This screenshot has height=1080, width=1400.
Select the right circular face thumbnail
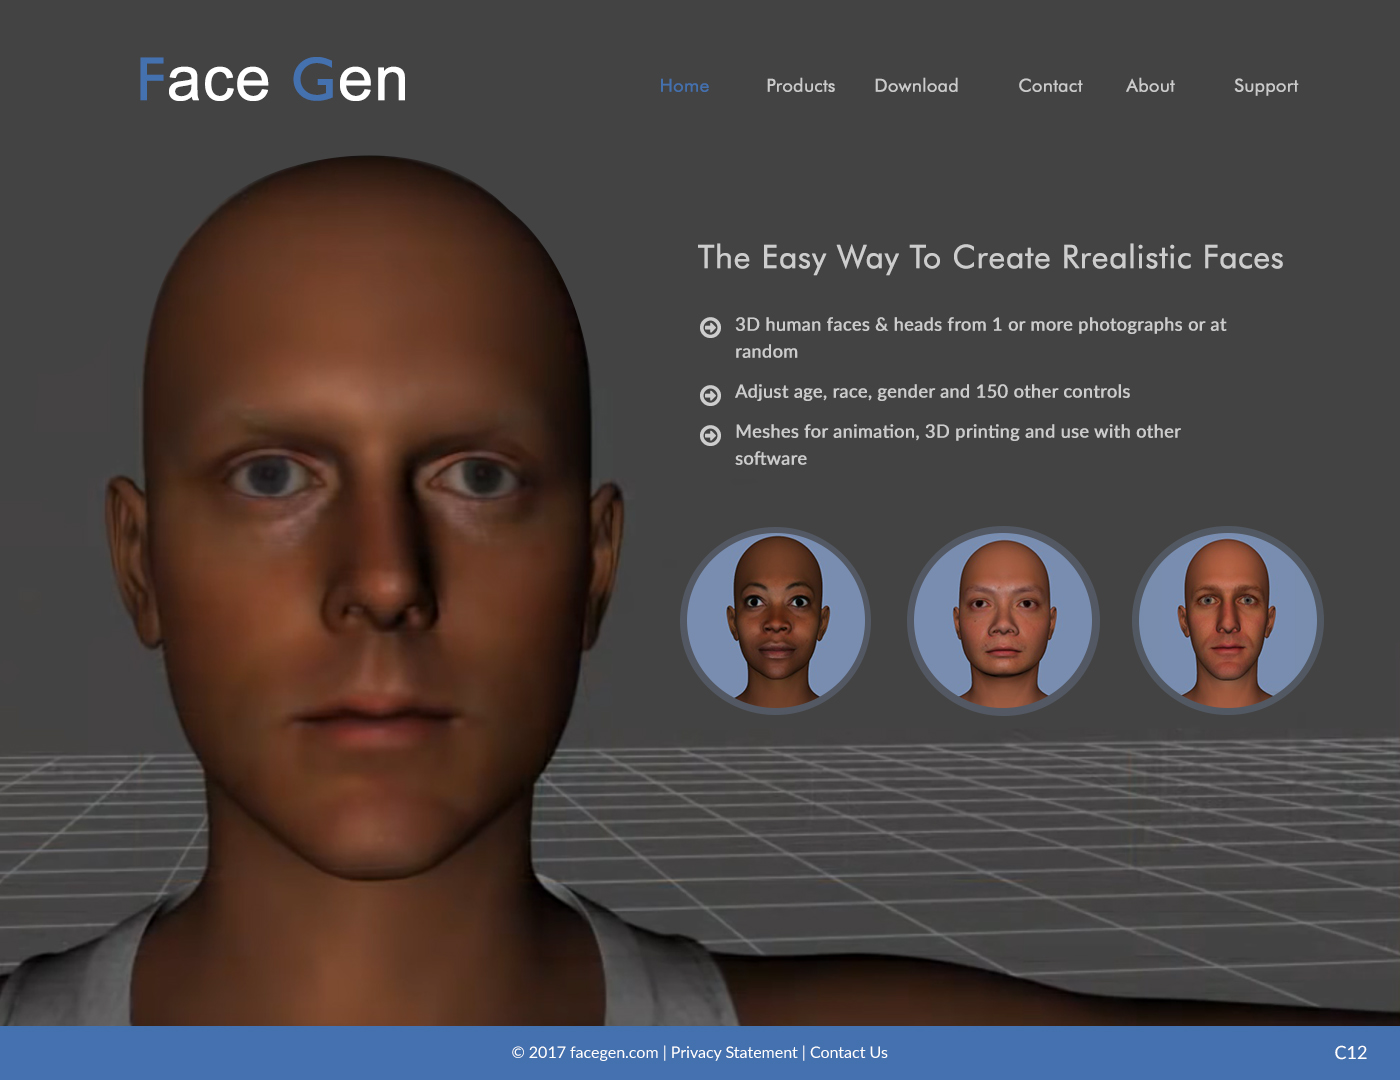point(1228,621)
